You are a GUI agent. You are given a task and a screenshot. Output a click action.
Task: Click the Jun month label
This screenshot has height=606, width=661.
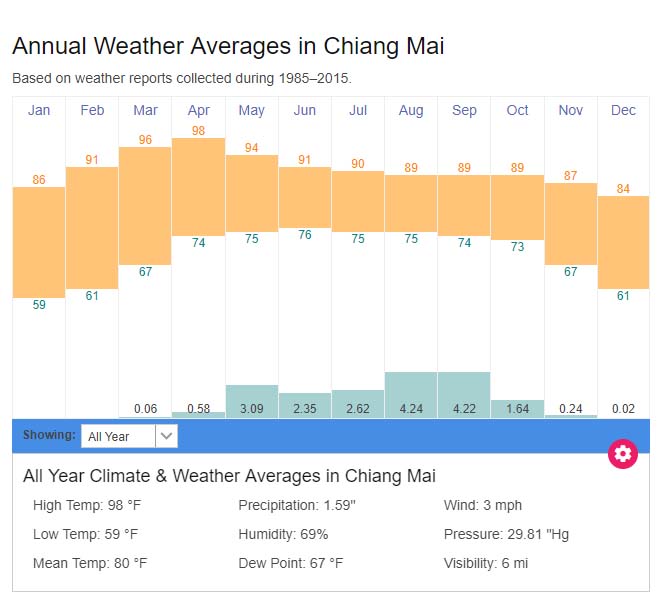click(x=305, y=110)
